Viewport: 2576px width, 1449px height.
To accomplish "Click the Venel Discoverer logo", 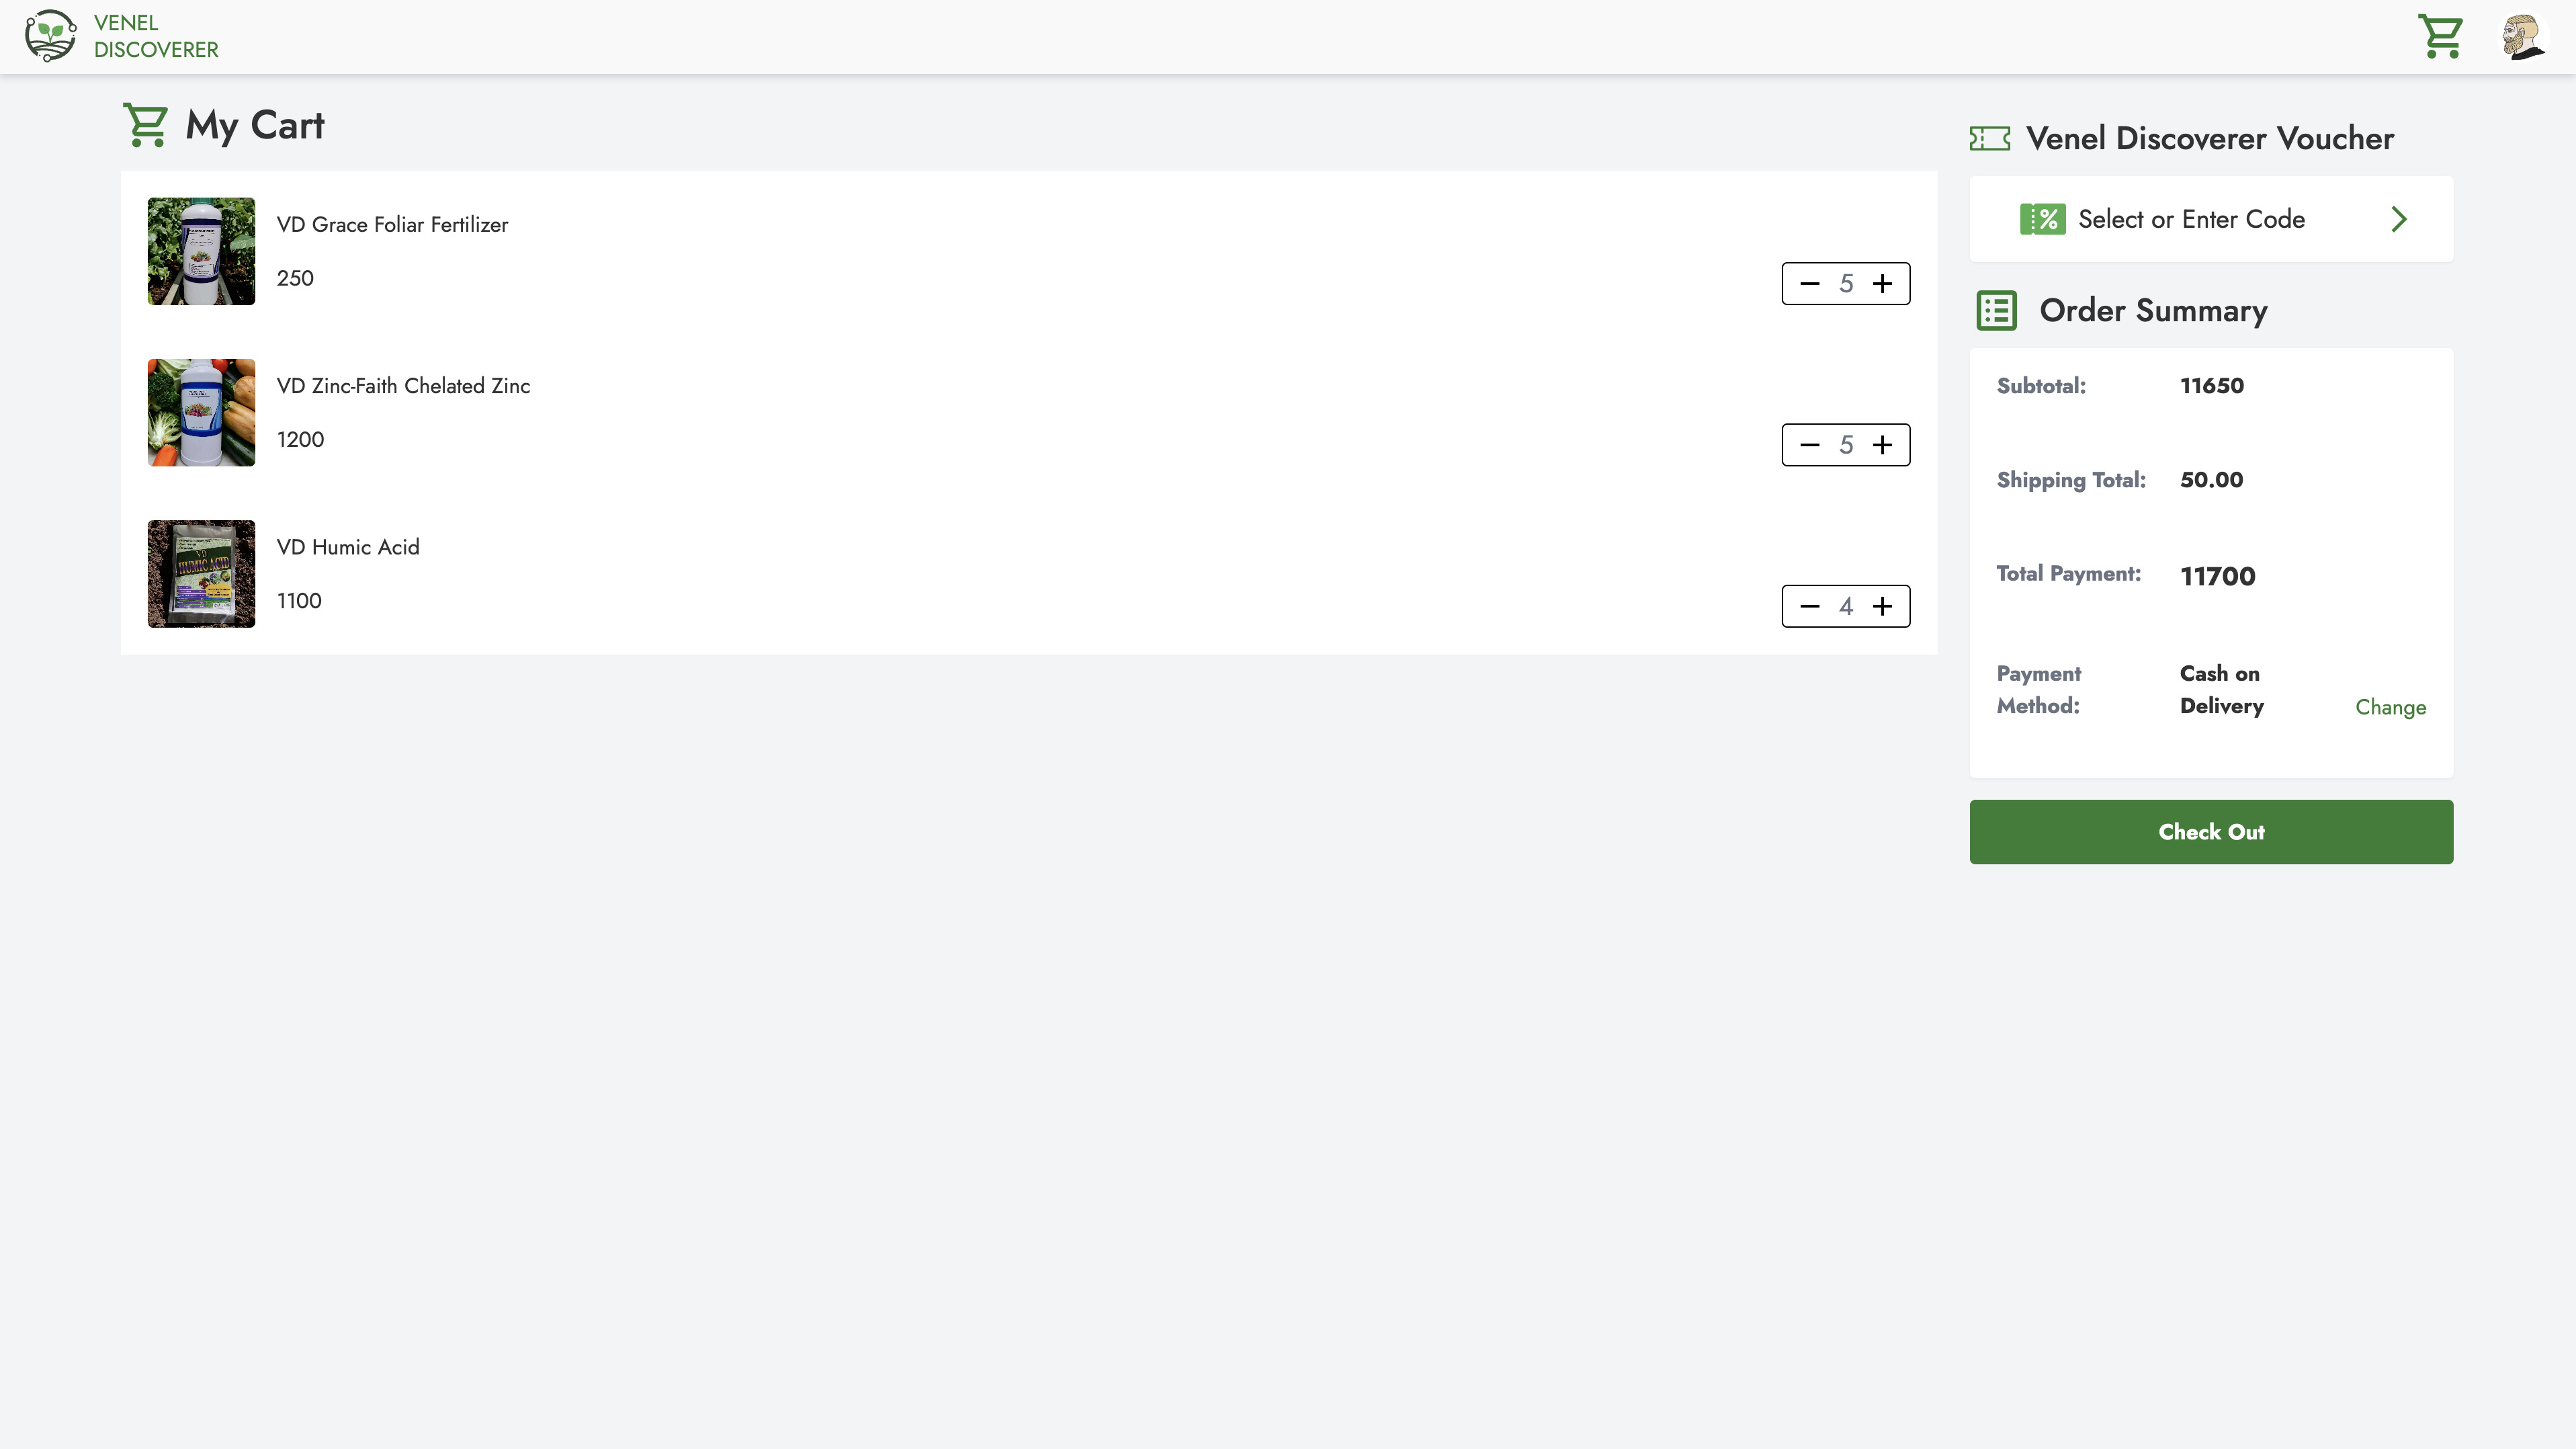I will coord(50,36).
